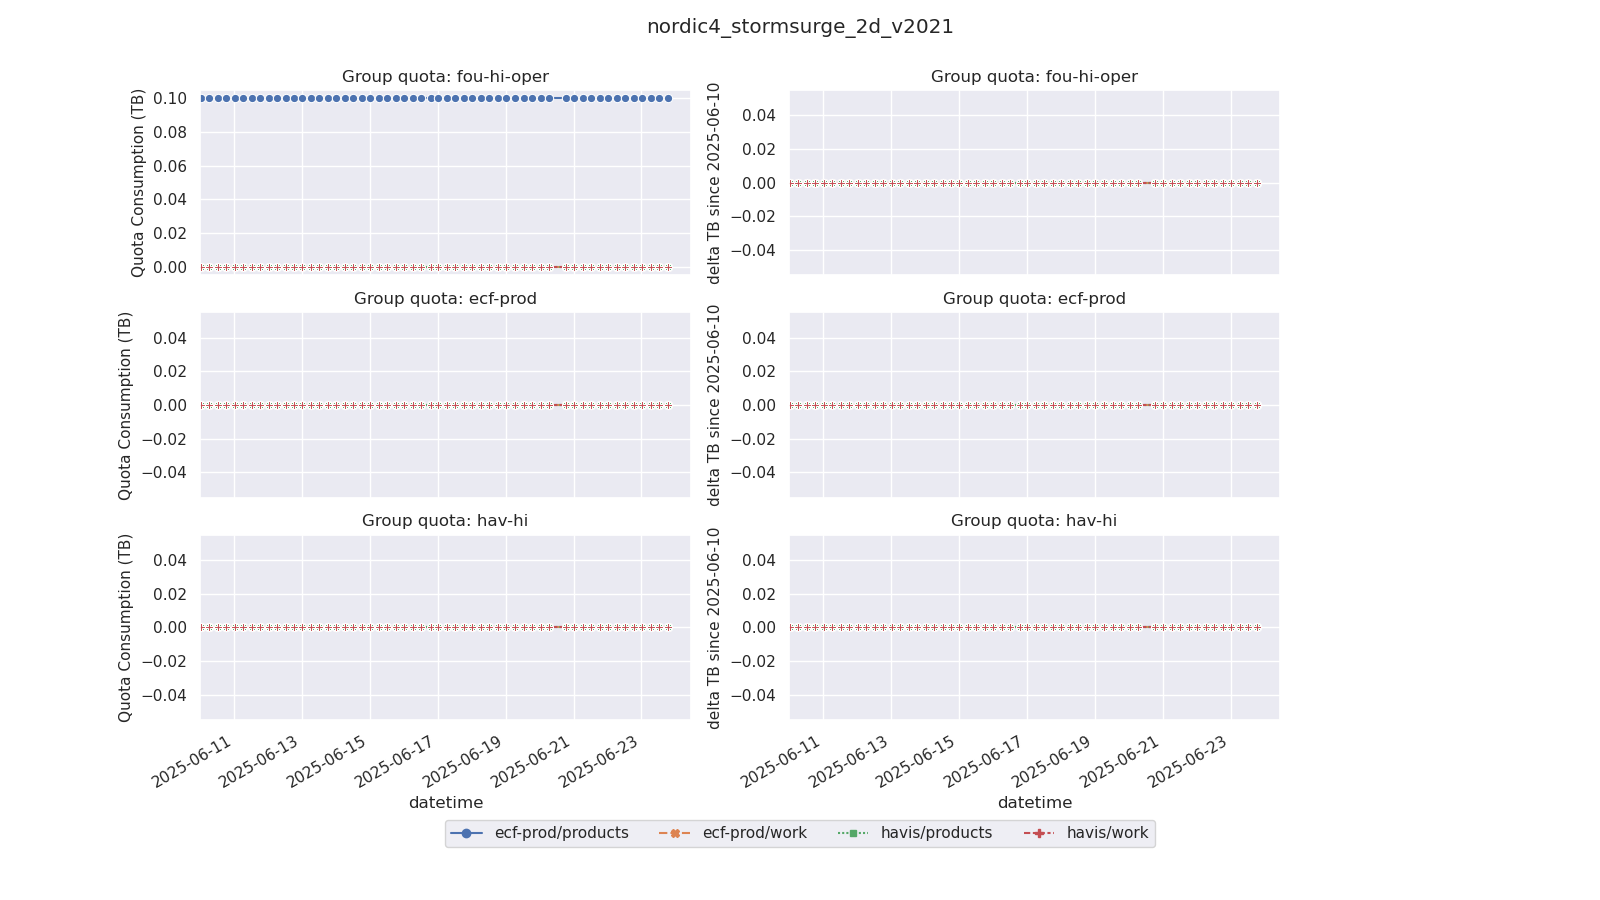Viewport: 1600px width, 900px height.
Task: Click left chart title 'Group quota: fou-hi-oper'
Action: pos(445,77)
